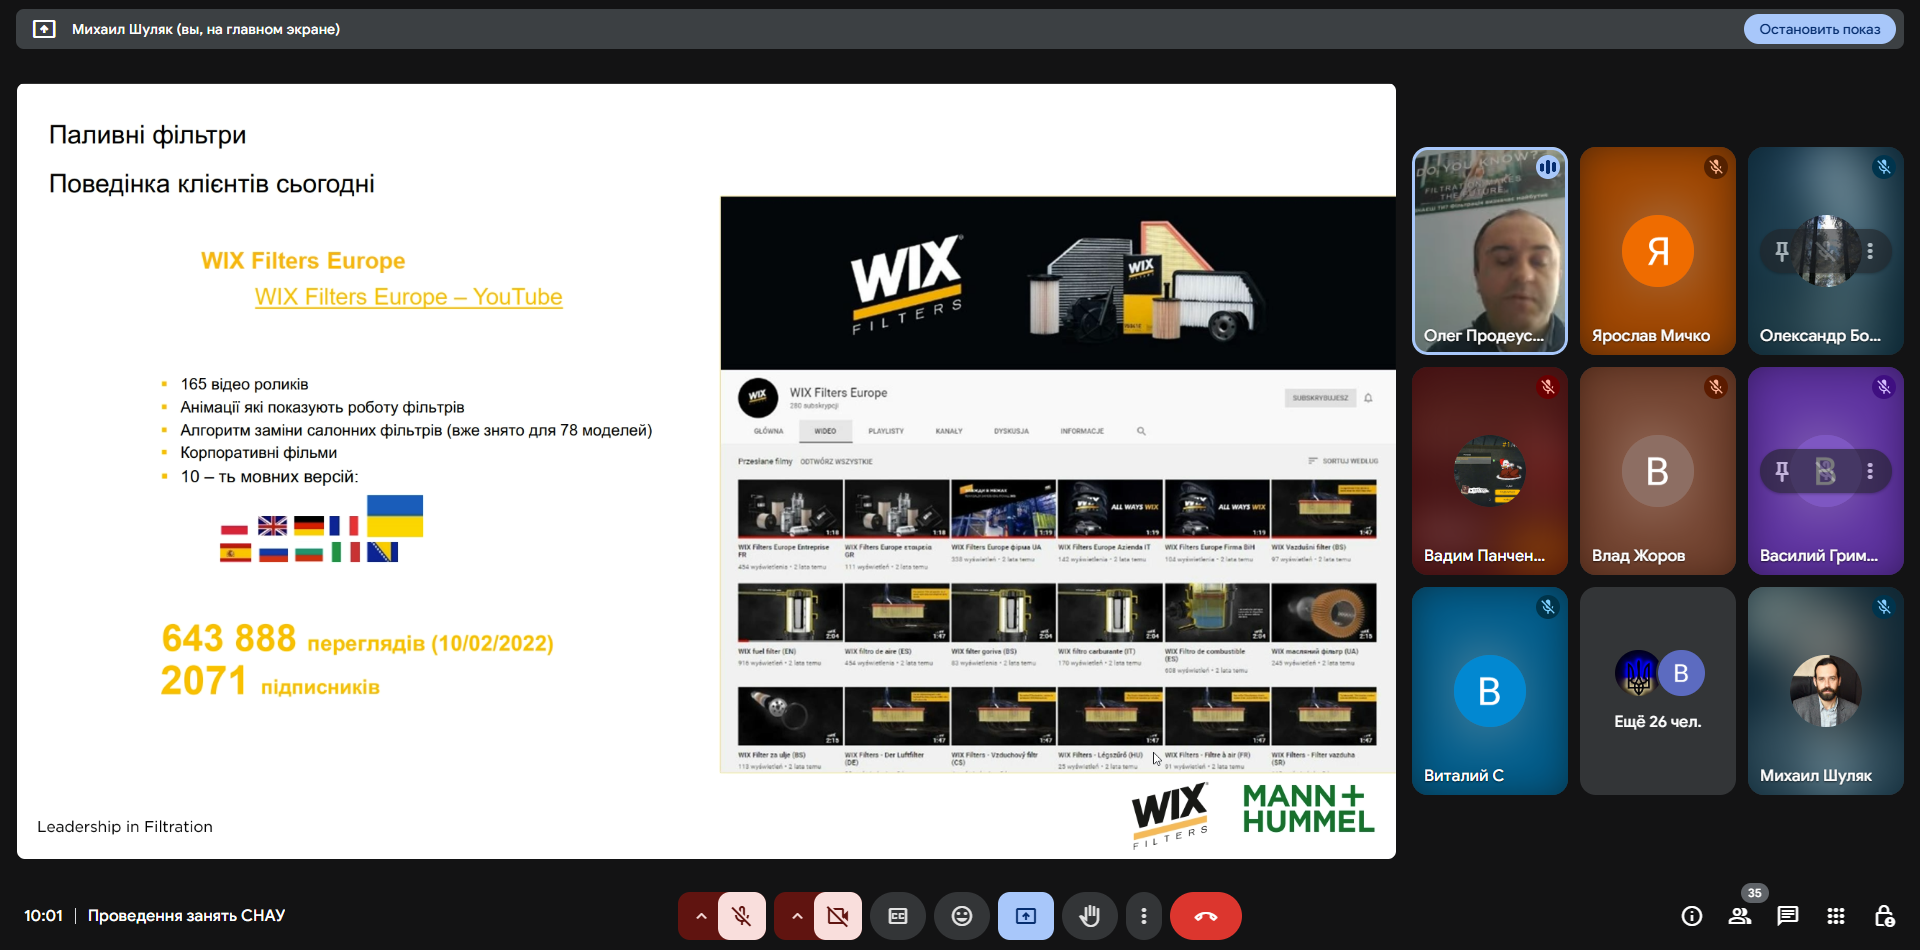1920x950 pixels.
Task: Click the INFORMACJE tab in shared YouTube page
Action: (x=1082, y=431)
